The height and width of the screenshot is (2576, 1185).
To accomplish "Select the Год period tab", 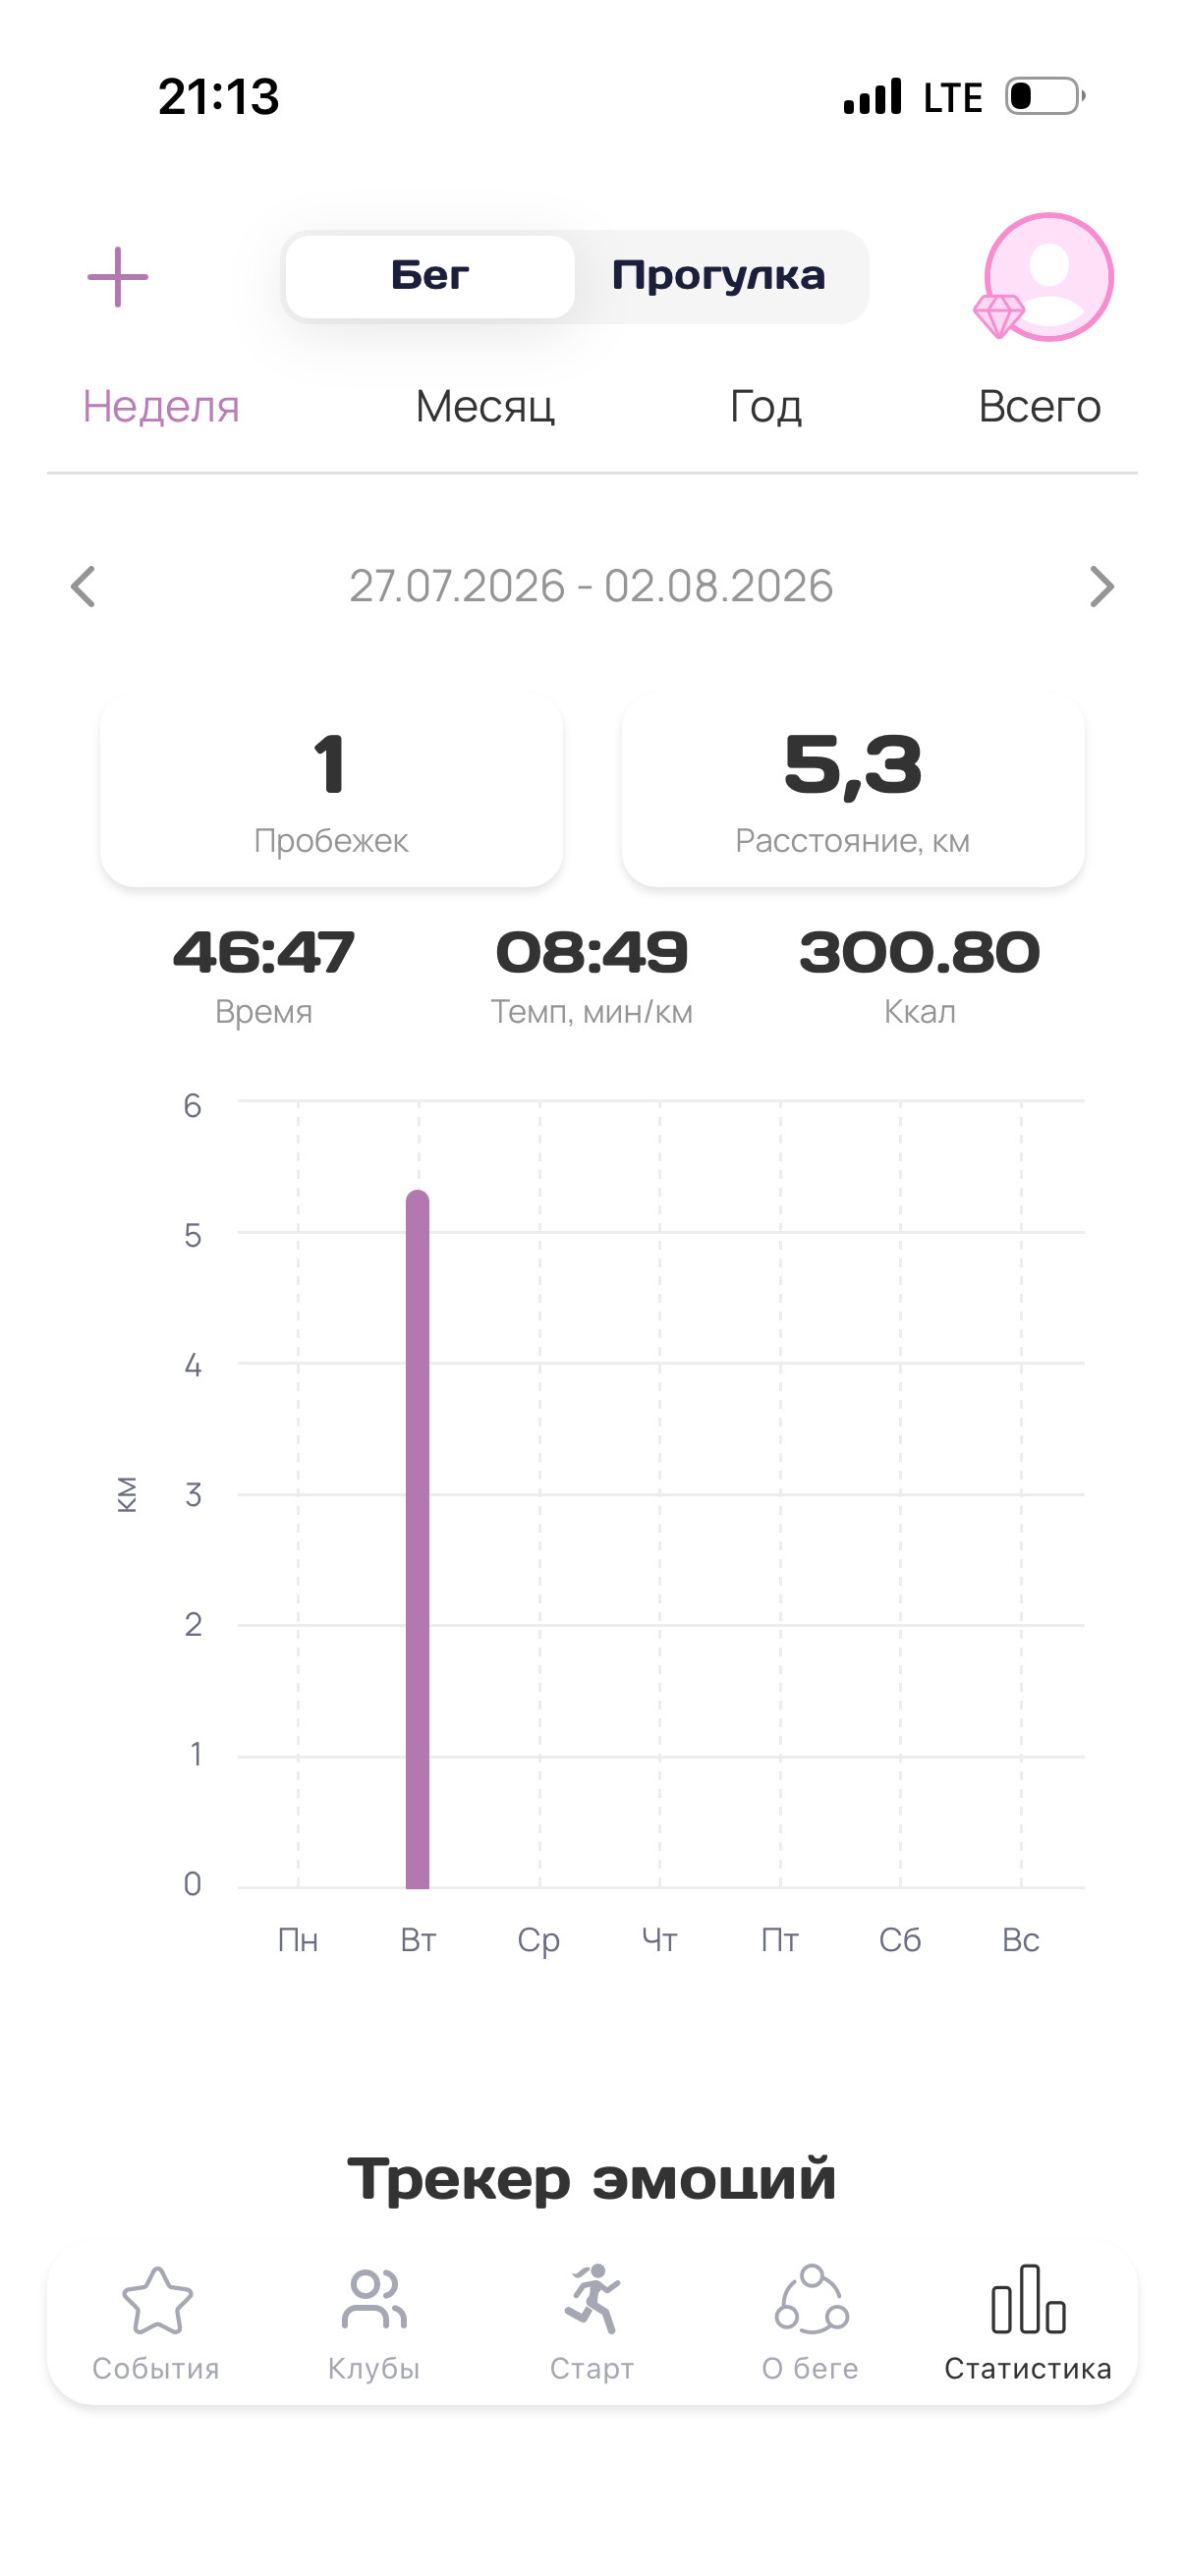I will coord(766,407).
